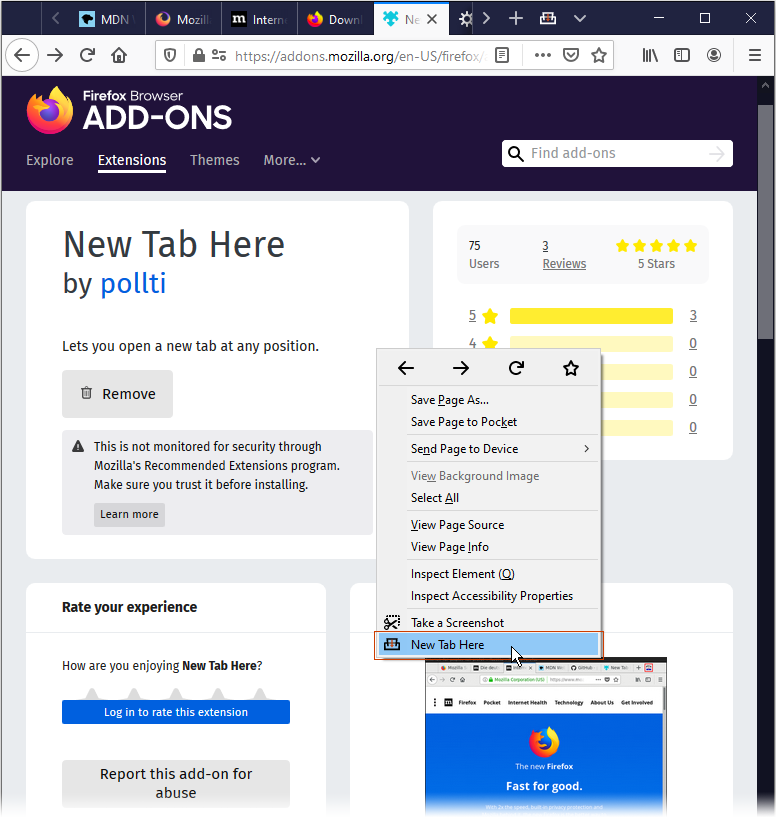Screen dimensions: 776x817
Task: Reload the page from the toolbar
Action: coord(87,55)
